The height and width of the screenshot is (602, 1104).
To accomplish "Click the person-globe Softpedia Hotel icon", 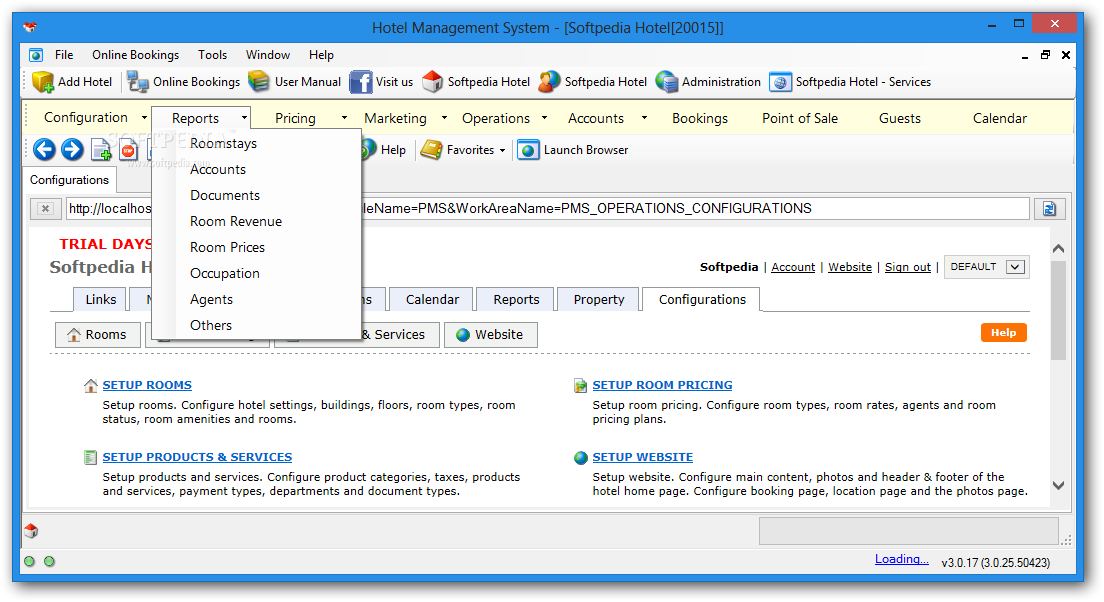I will (549, 82).
